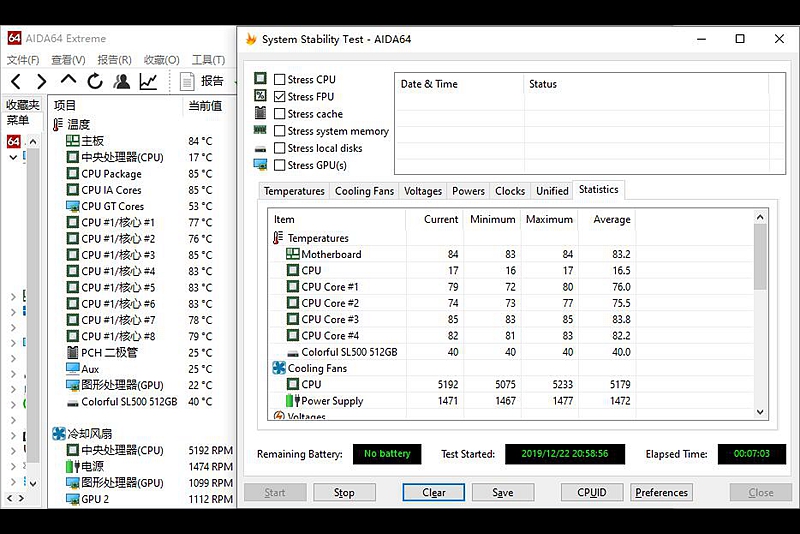800x534 pixels.
Task: Open the 工具(T) menu
Action: (208, 60)
